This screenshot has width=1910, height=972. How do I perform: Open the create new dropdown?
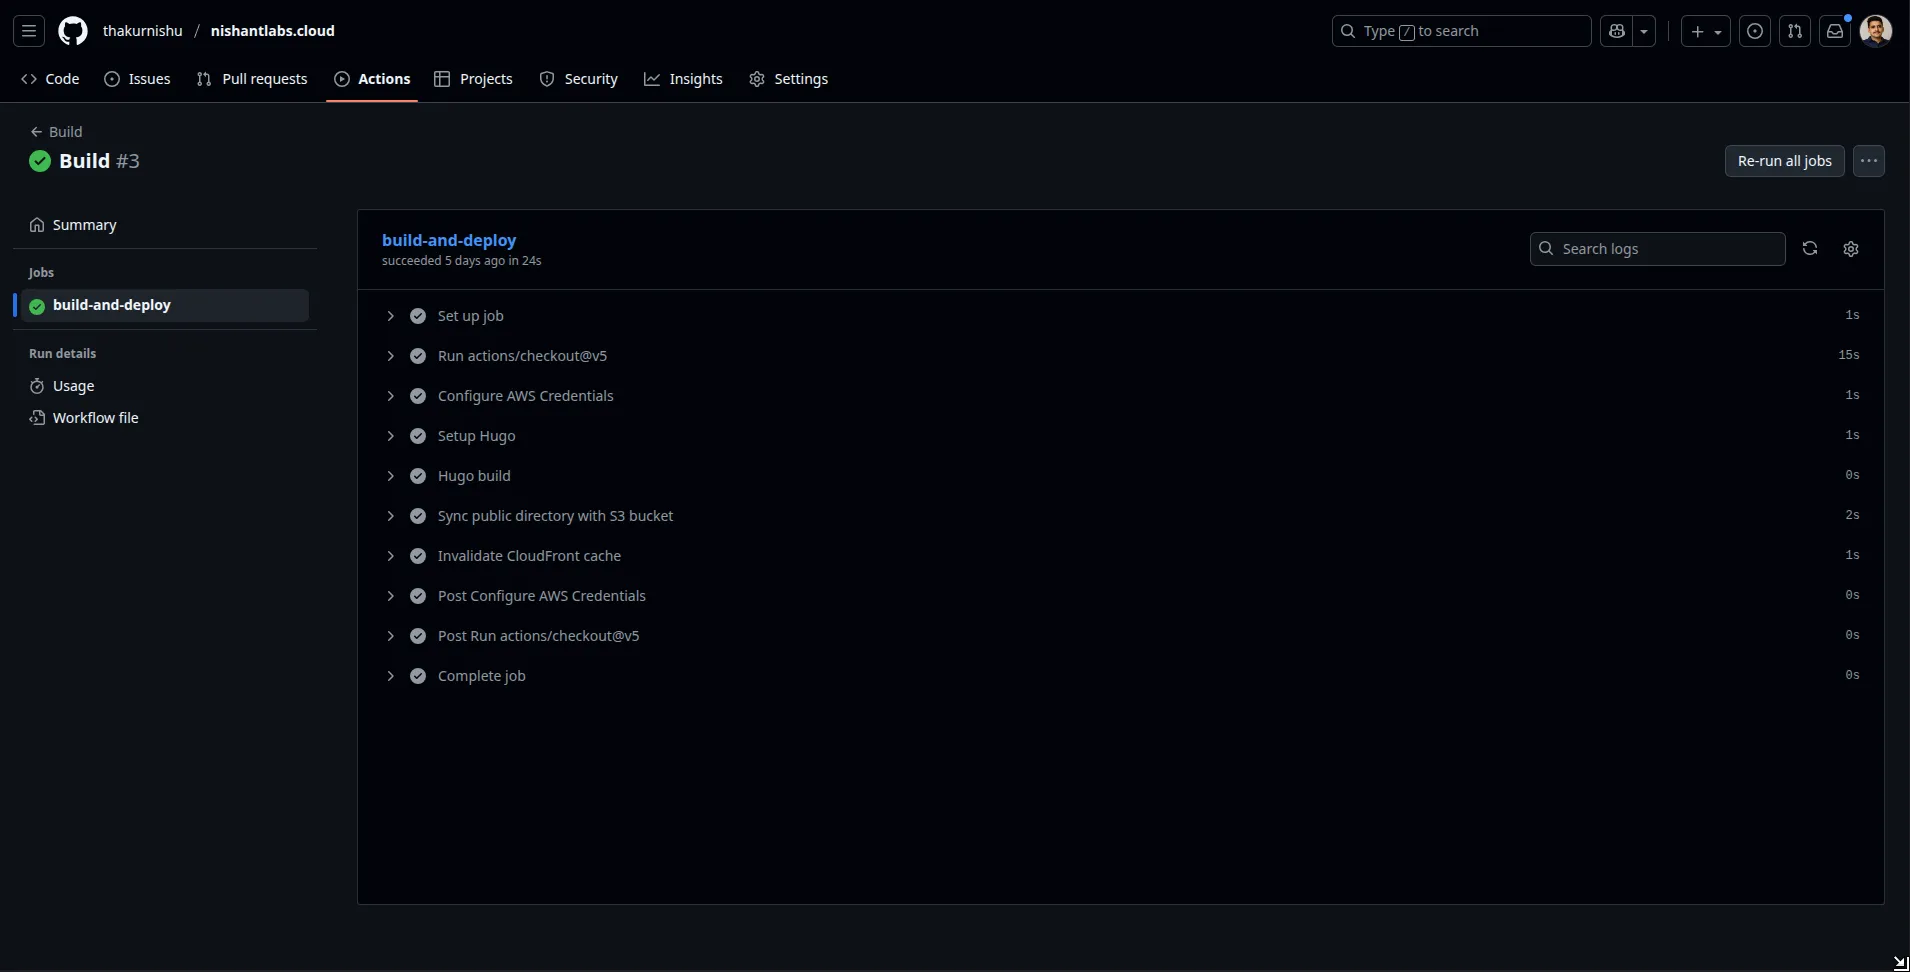(x=1705, y=31)
